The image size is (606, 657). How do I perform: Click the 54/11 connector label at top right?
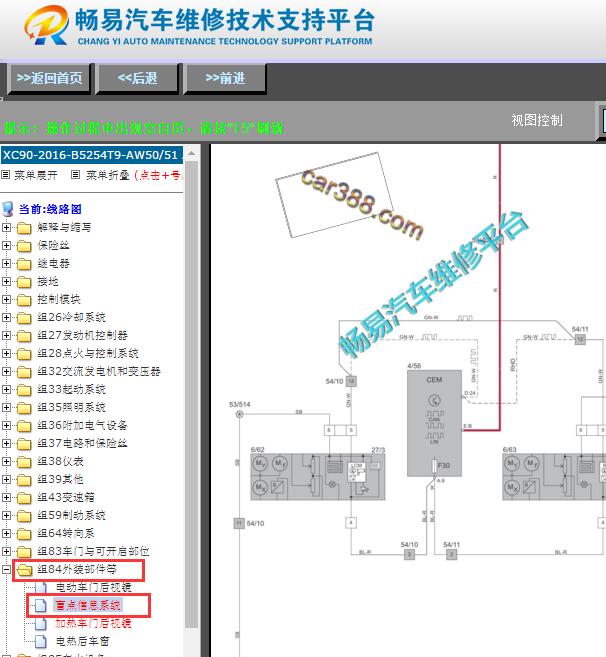[580, 329]
